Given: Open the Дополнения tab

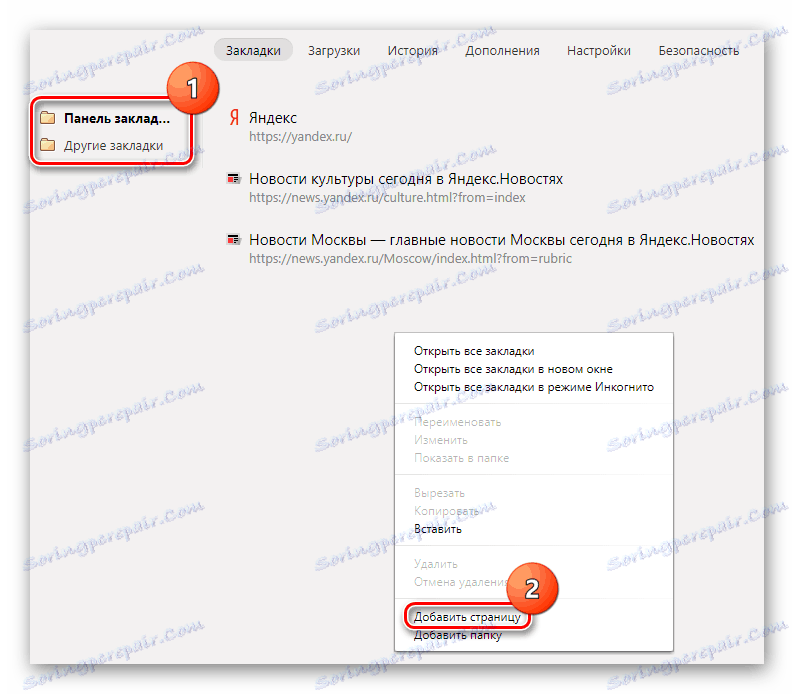Looking at the screenshot, I should [x=502, y=51].
